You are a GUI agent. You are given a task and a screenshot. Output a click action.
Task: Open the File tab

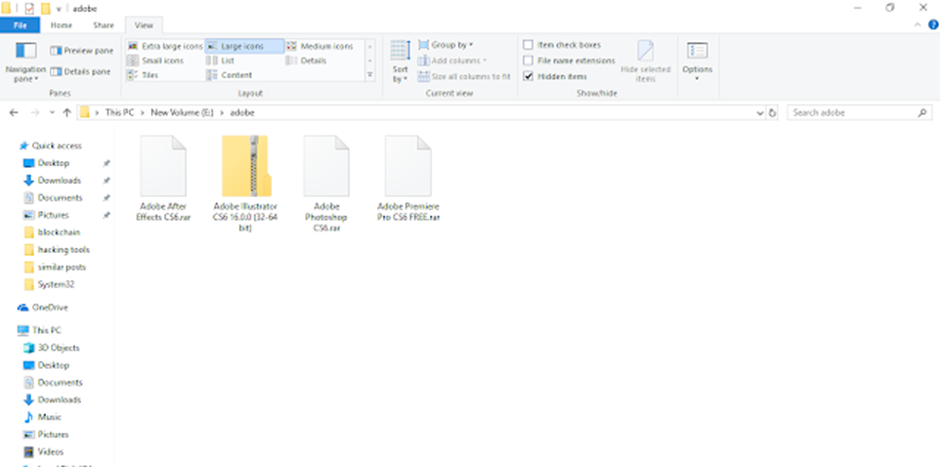pyautogui.click(x=20, y=25)
